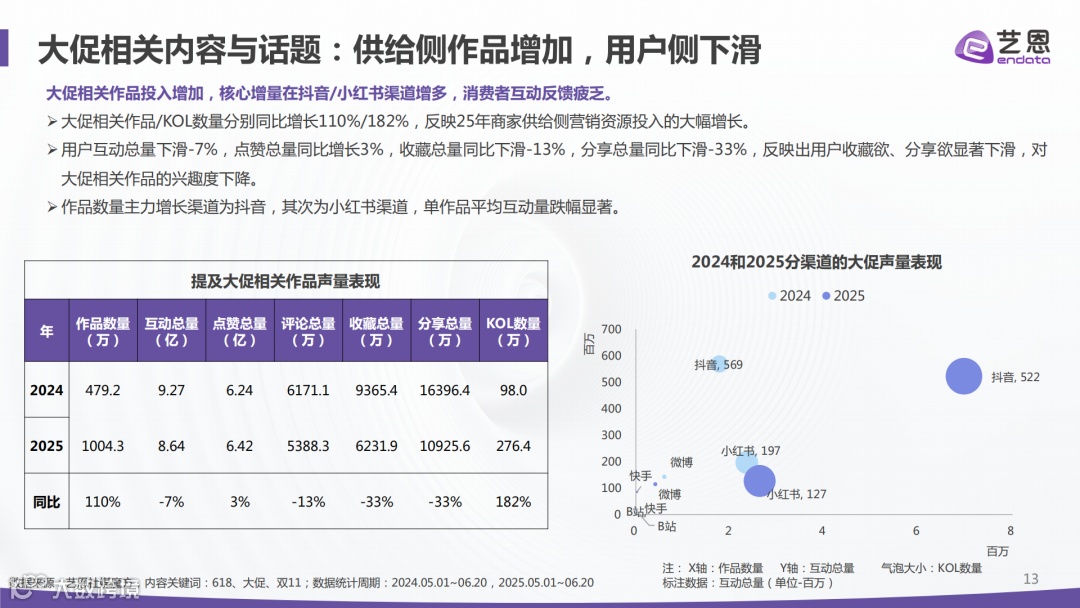Click the chart note 气泡大小：KOL数量
Viewport: 1080px width, 608px height.
click(931, 568)
